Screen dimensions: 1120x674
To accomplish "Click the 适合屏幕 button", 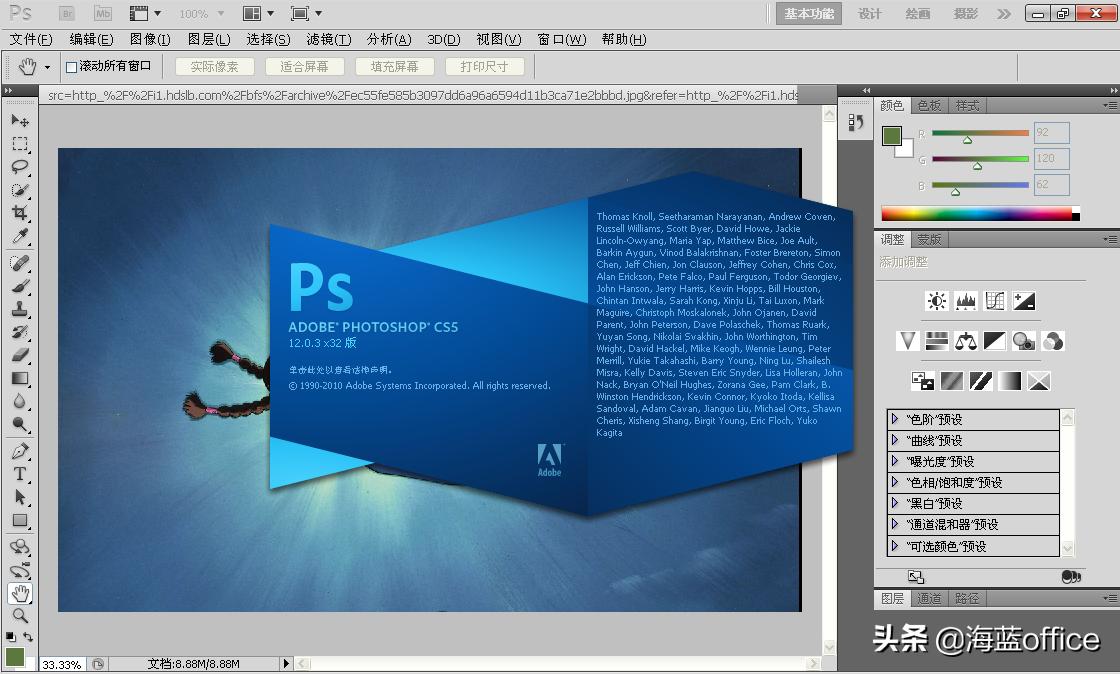I will tap(306, 66).
